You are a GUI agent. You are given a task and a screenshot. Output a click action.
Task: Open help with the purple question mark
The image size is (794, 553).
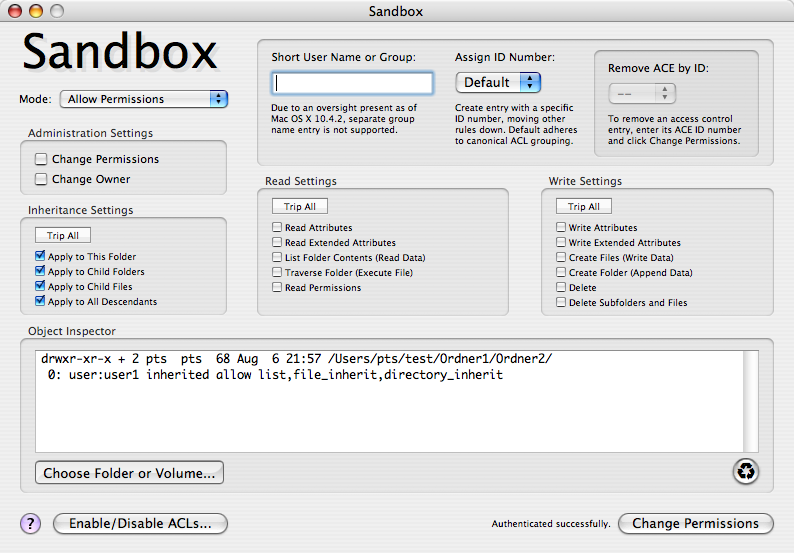click(x=31, y=523)
